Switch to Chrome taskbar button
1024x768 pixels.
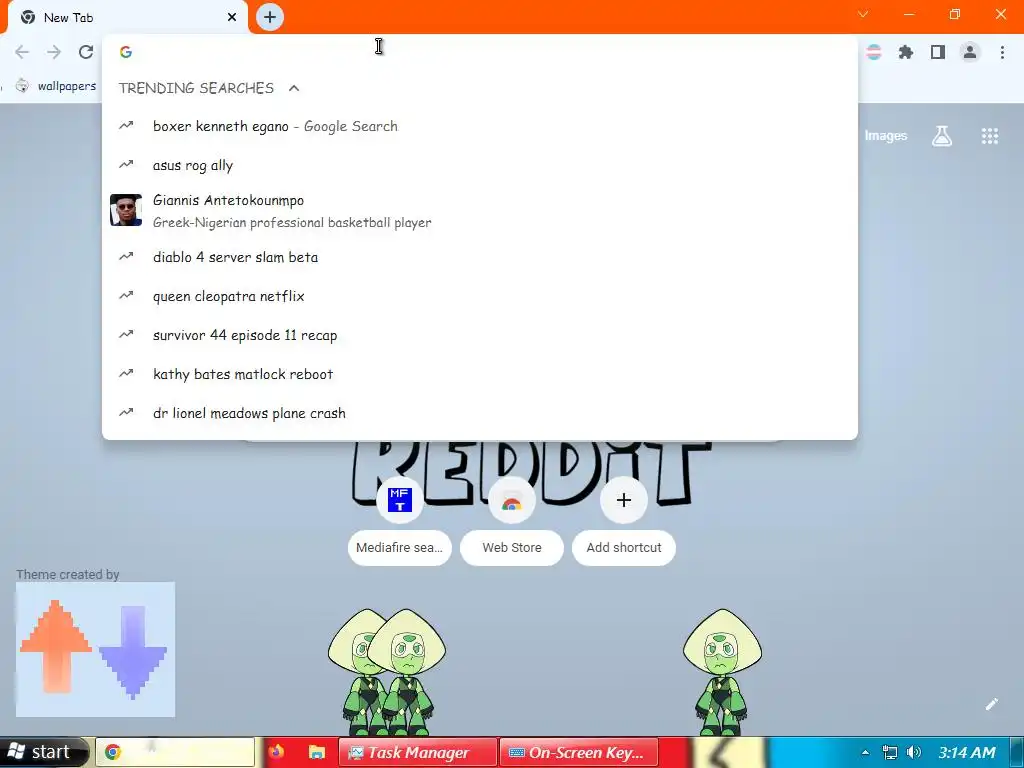[175, 752]
